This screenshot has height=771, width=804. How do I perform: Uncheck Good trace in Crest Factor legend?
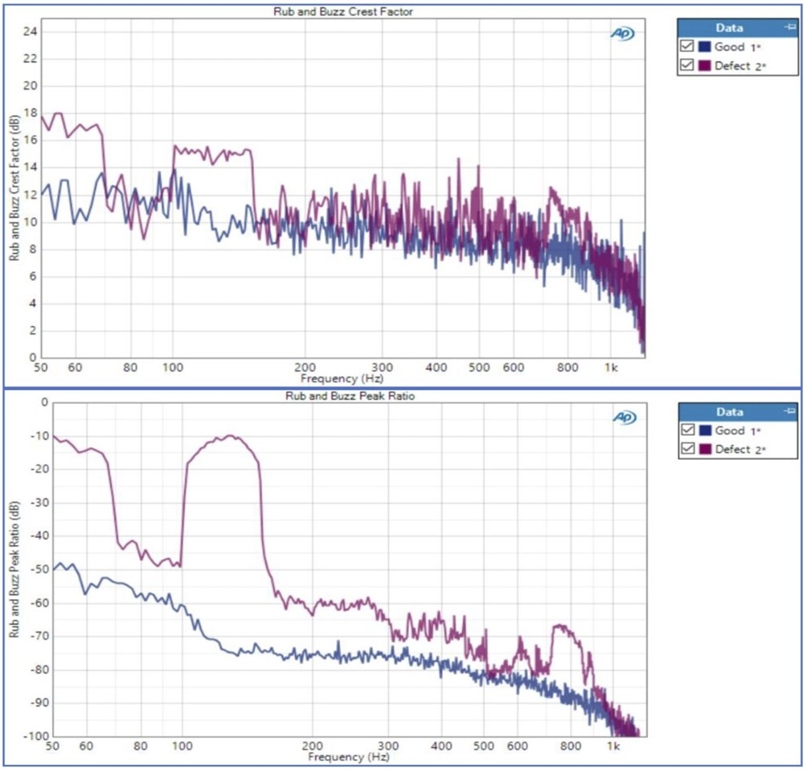tap(687, 46)
